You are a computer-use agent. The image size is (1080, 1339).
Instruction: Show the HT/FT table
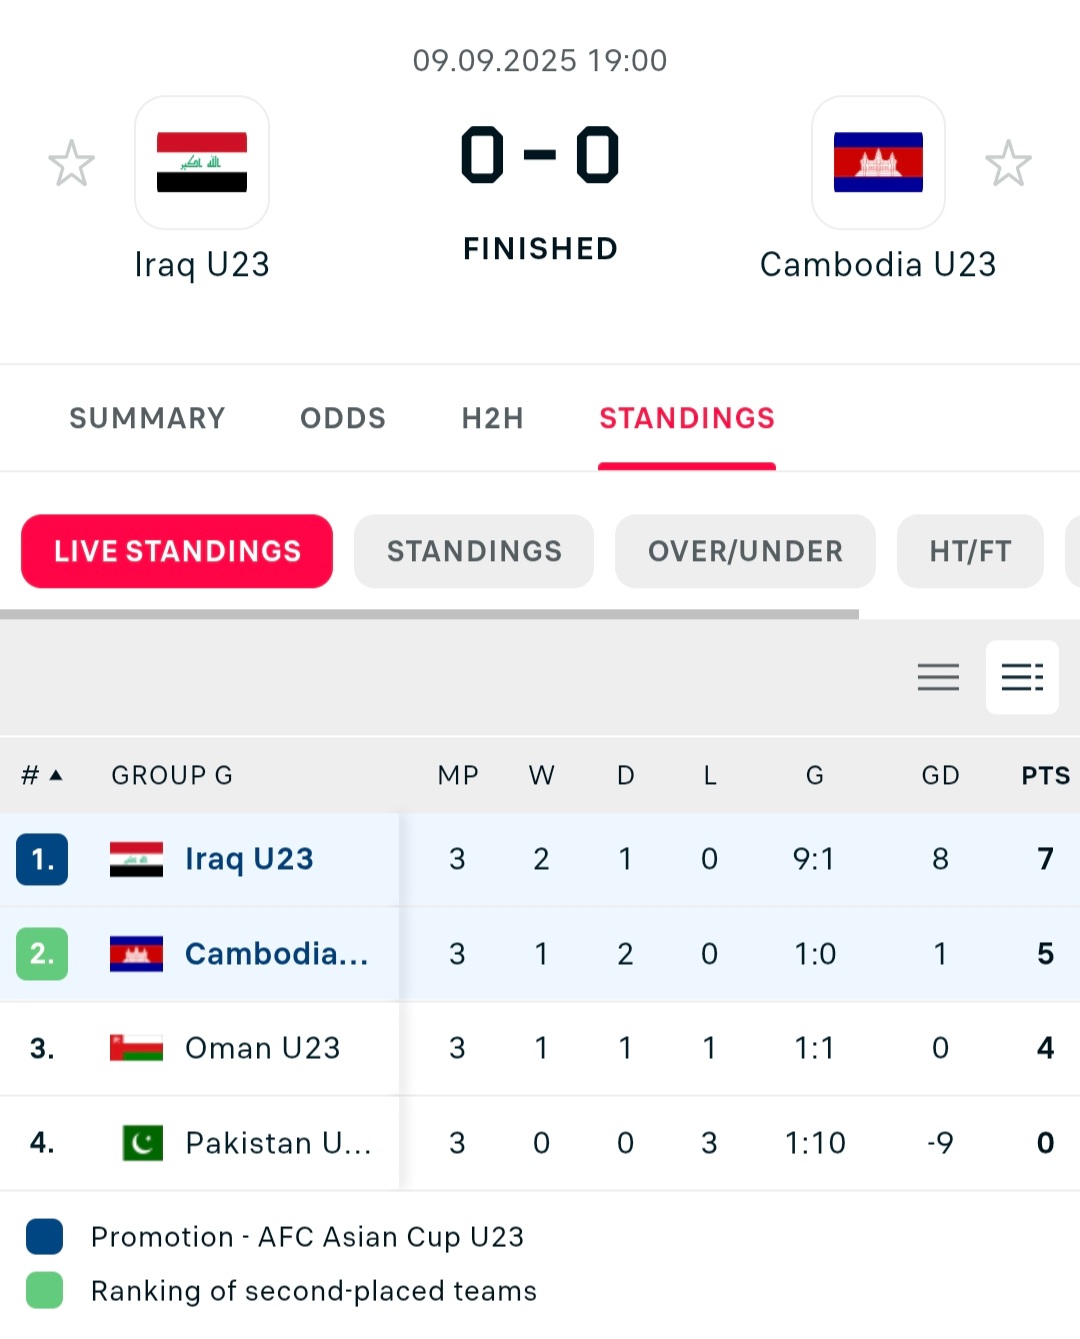[x=970, y=551]
